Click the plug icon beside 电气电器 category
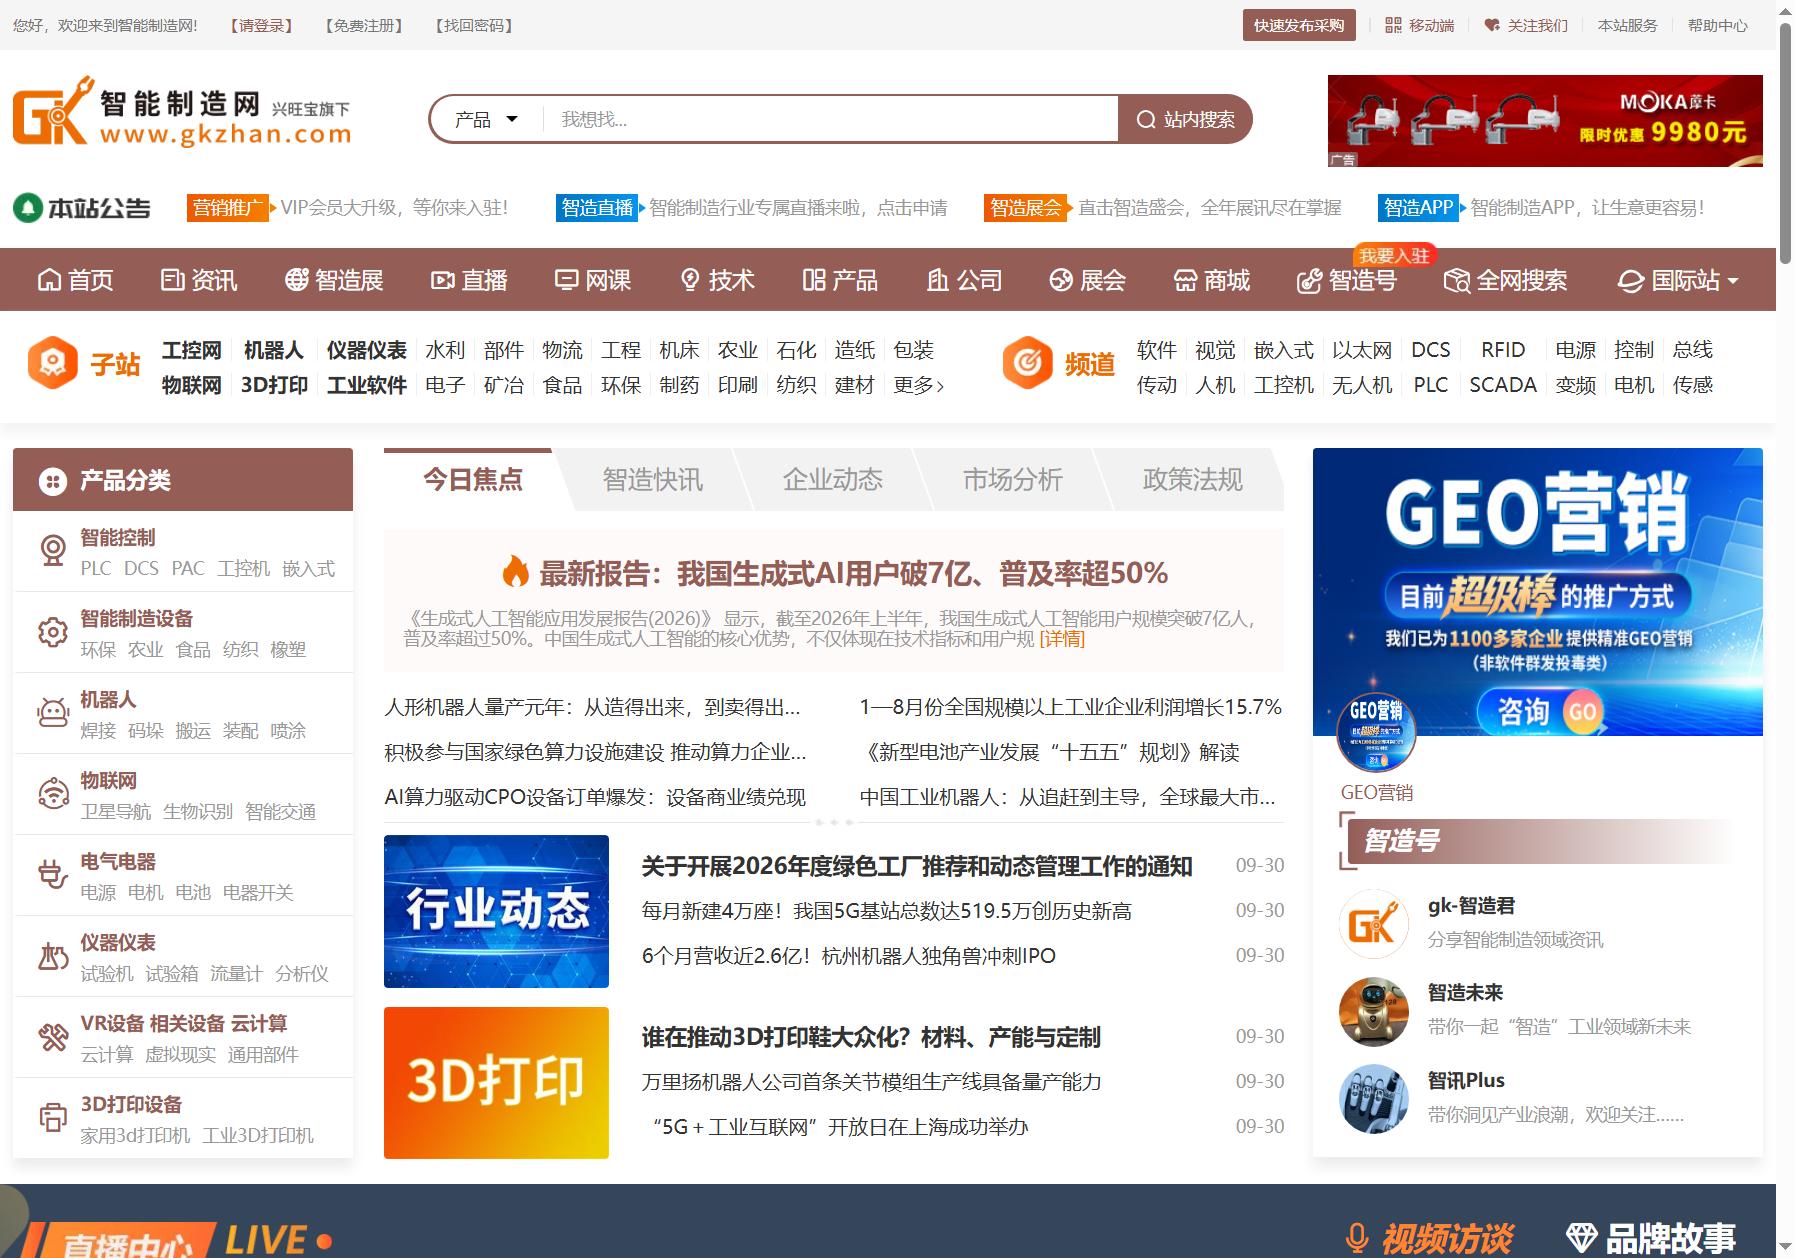 (x=52, y=875)
